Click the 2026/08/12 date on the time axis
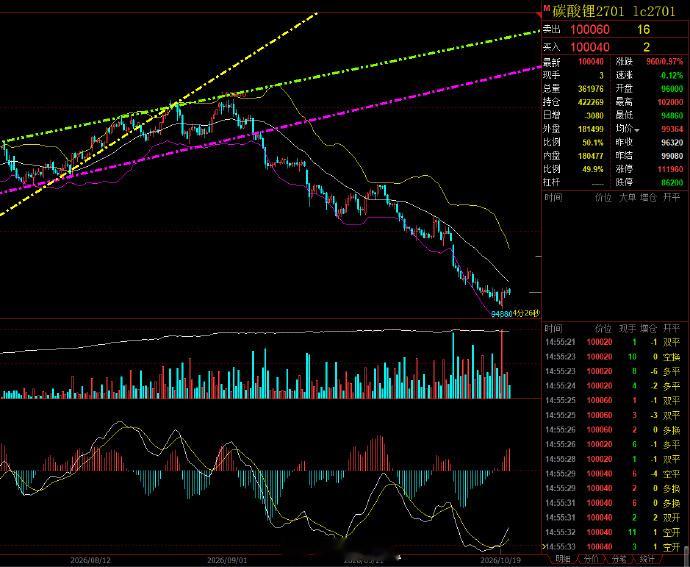This screenshot has height=567, width=690. click(x=91, y=560)
